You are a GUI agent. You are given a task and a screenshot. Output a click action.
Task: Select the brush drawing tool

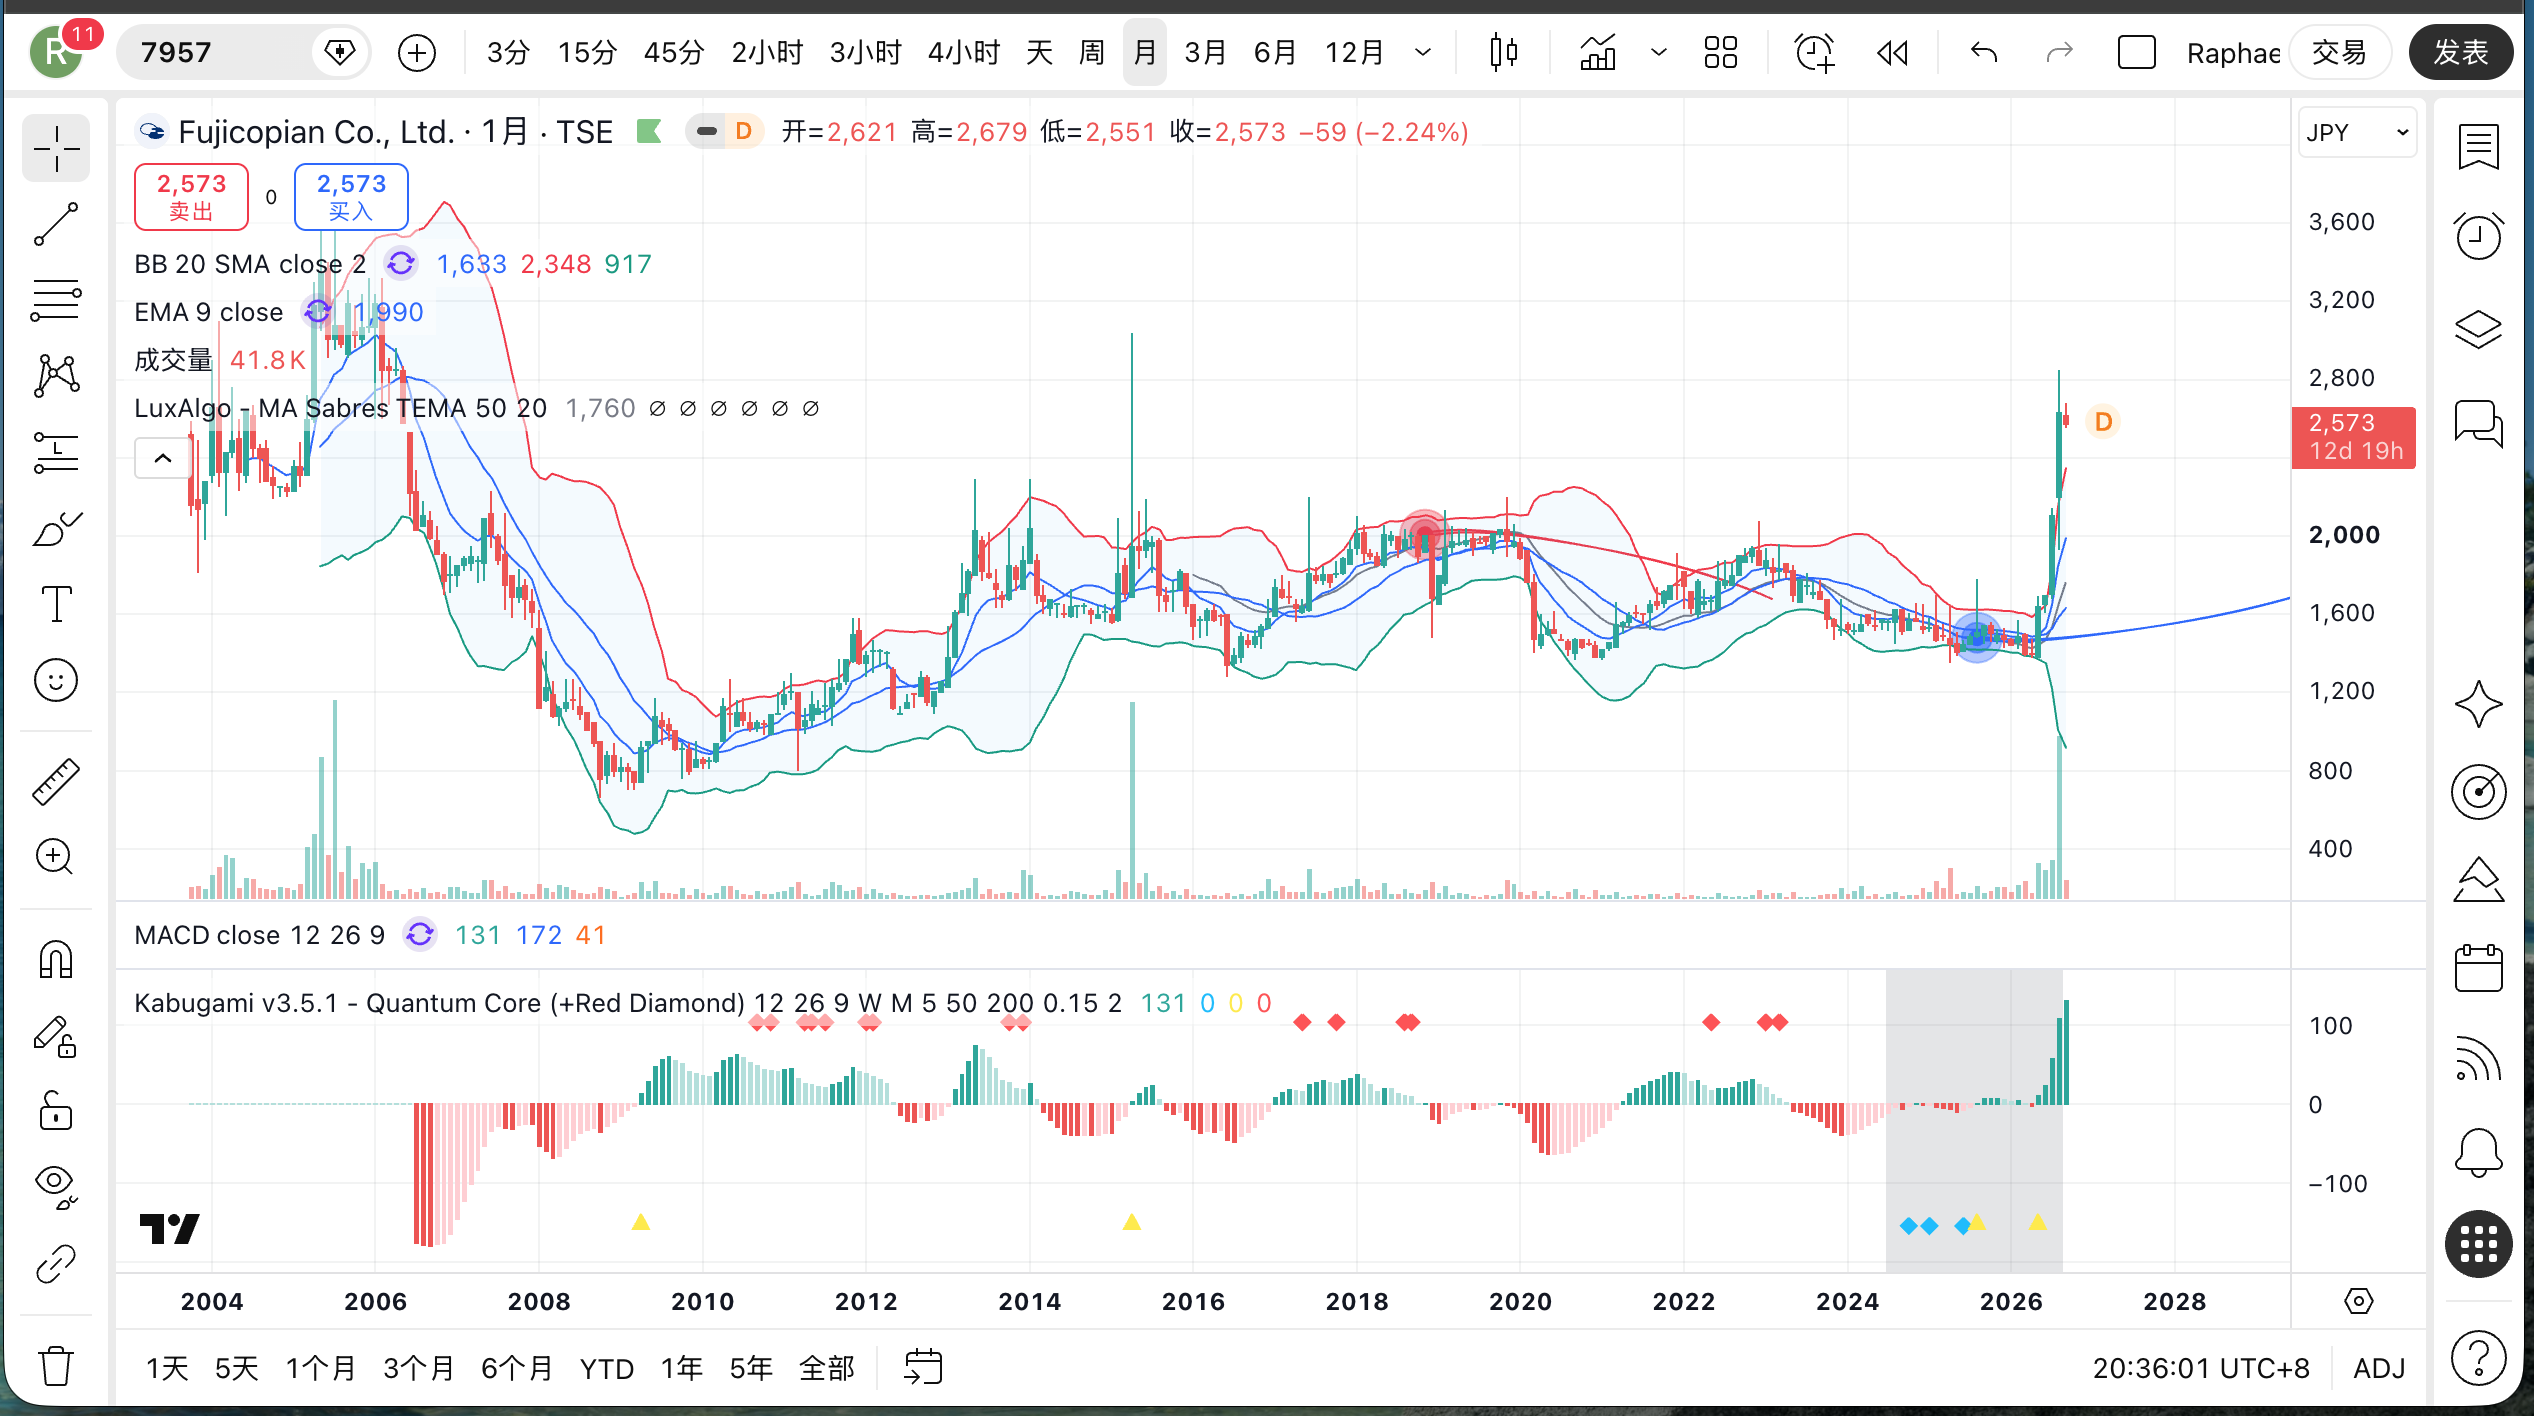click(x=56, y=528)
